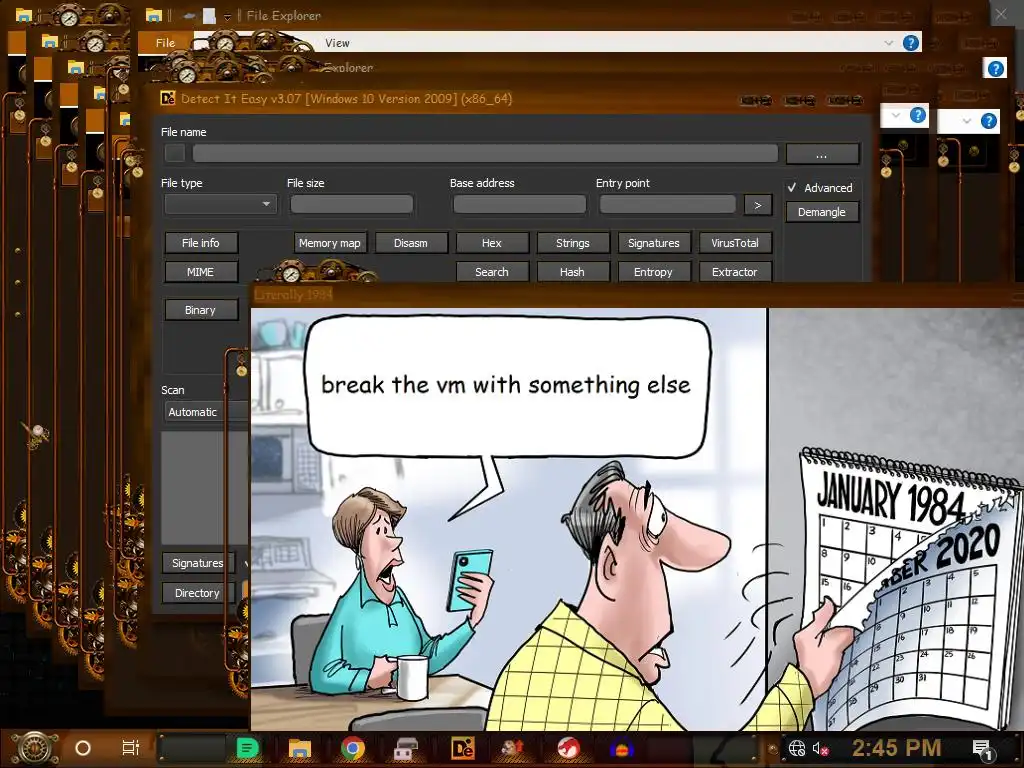Open the notification center icon

pos(982,749)
